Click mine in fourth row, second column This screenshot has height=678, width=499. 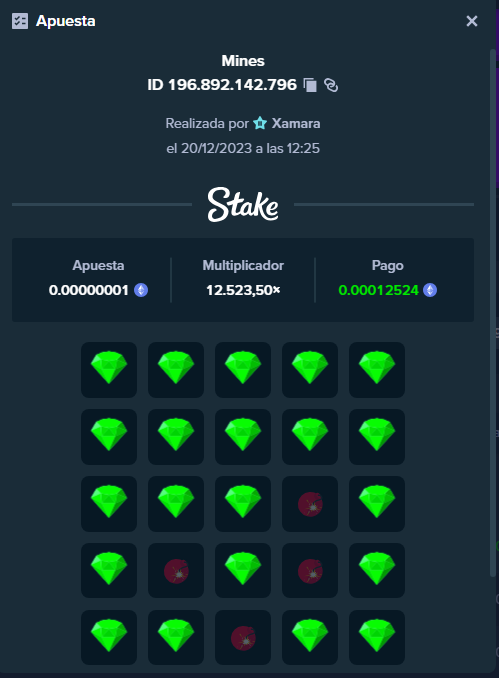click(x=176, y=571)
